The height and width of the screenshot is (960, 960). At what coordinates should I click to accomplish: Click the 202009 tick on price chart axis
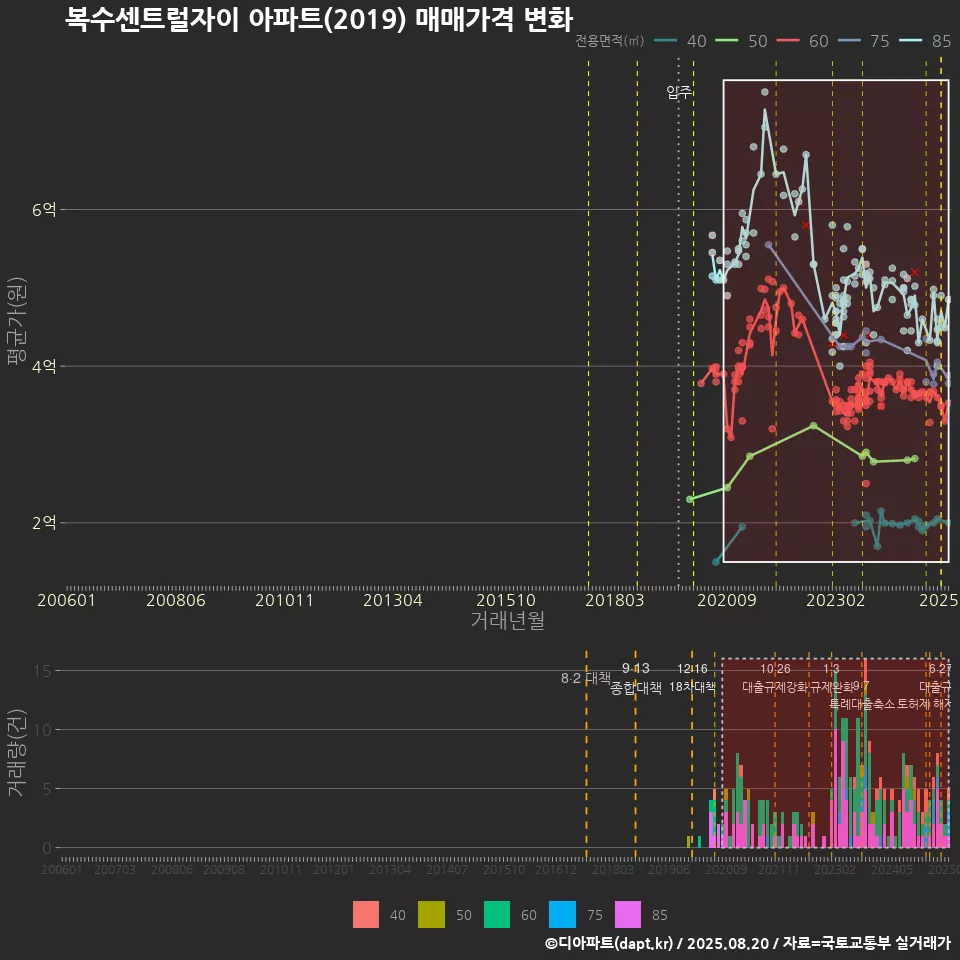pyautogui.click(x=727, y=600)
